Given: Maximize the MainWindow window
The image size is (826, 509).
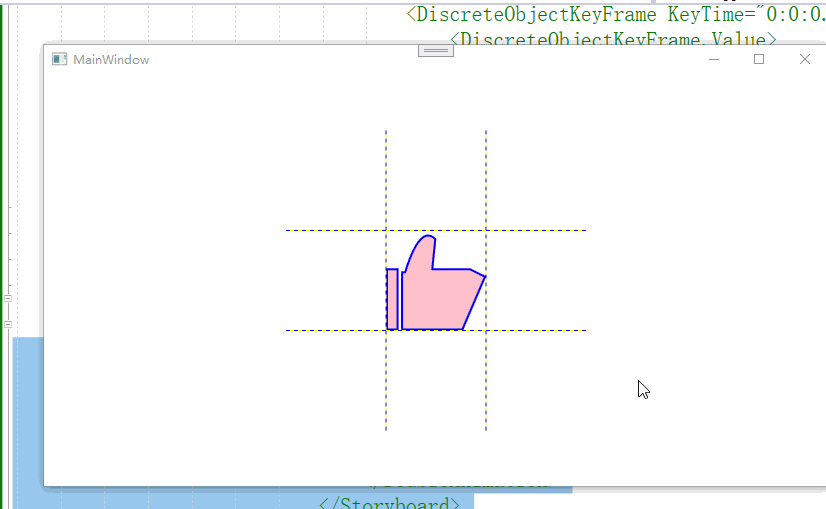Looking at the screenshot, I should pyautogui.click(x=759, y=60).
